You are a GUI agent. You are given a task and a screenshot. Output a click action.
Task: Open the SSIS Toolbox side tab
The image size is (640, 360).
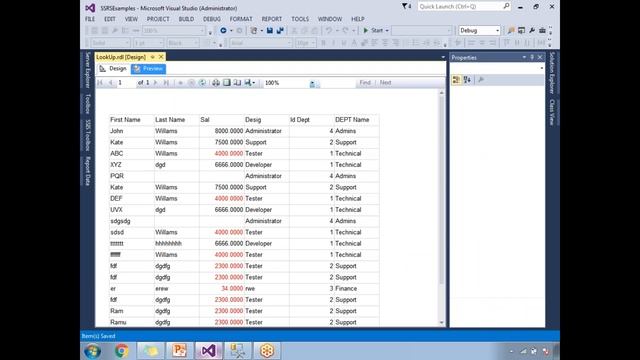(87, 135)
